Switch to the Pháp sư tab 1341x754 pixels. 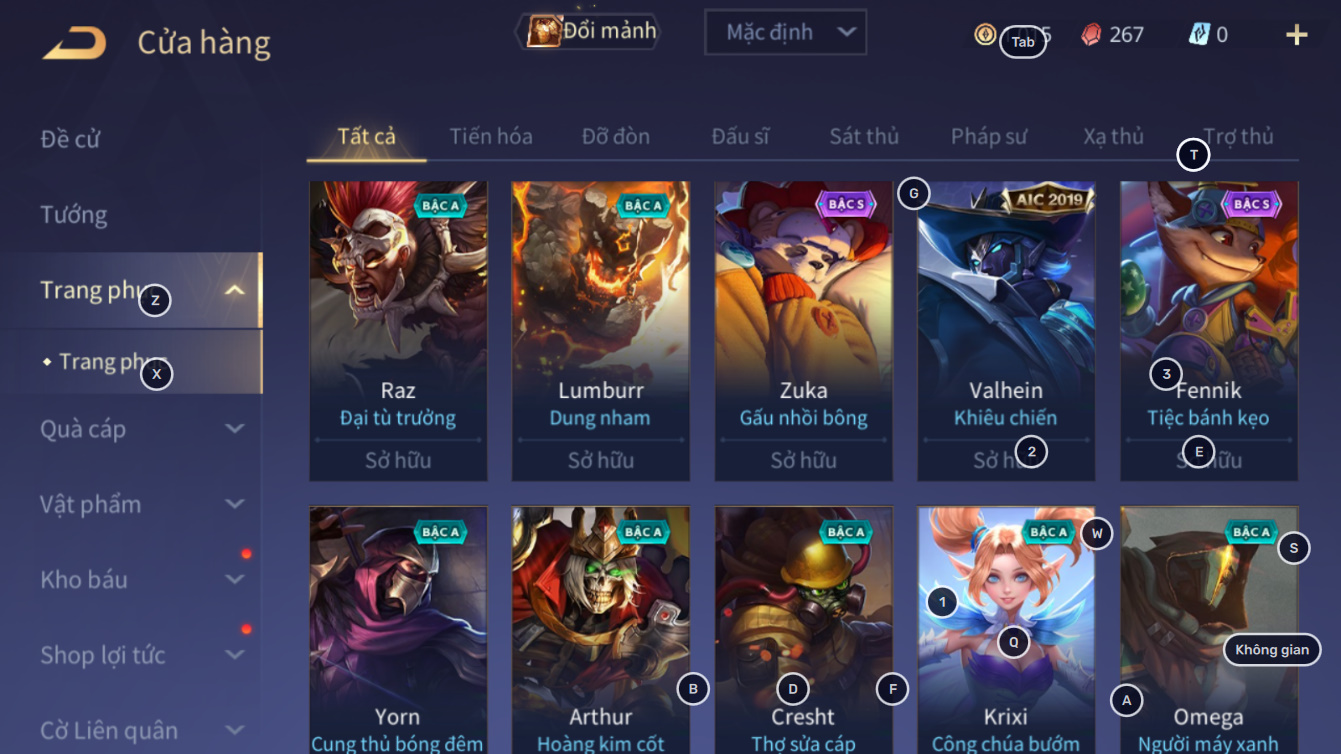[x=989, y=137]
